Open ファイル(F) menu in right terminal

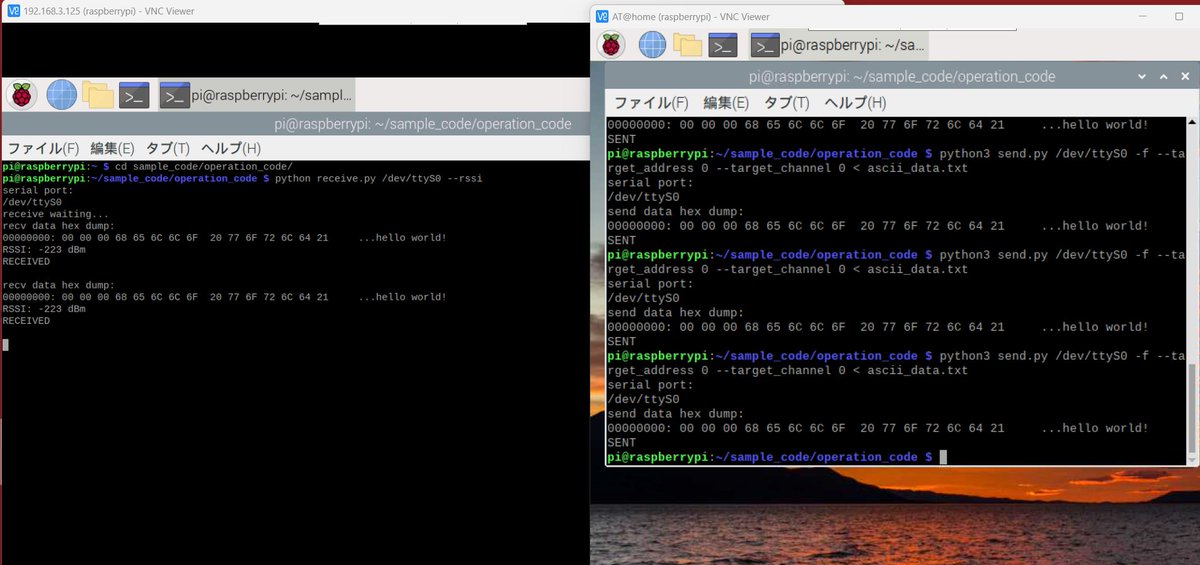(651, 102)
